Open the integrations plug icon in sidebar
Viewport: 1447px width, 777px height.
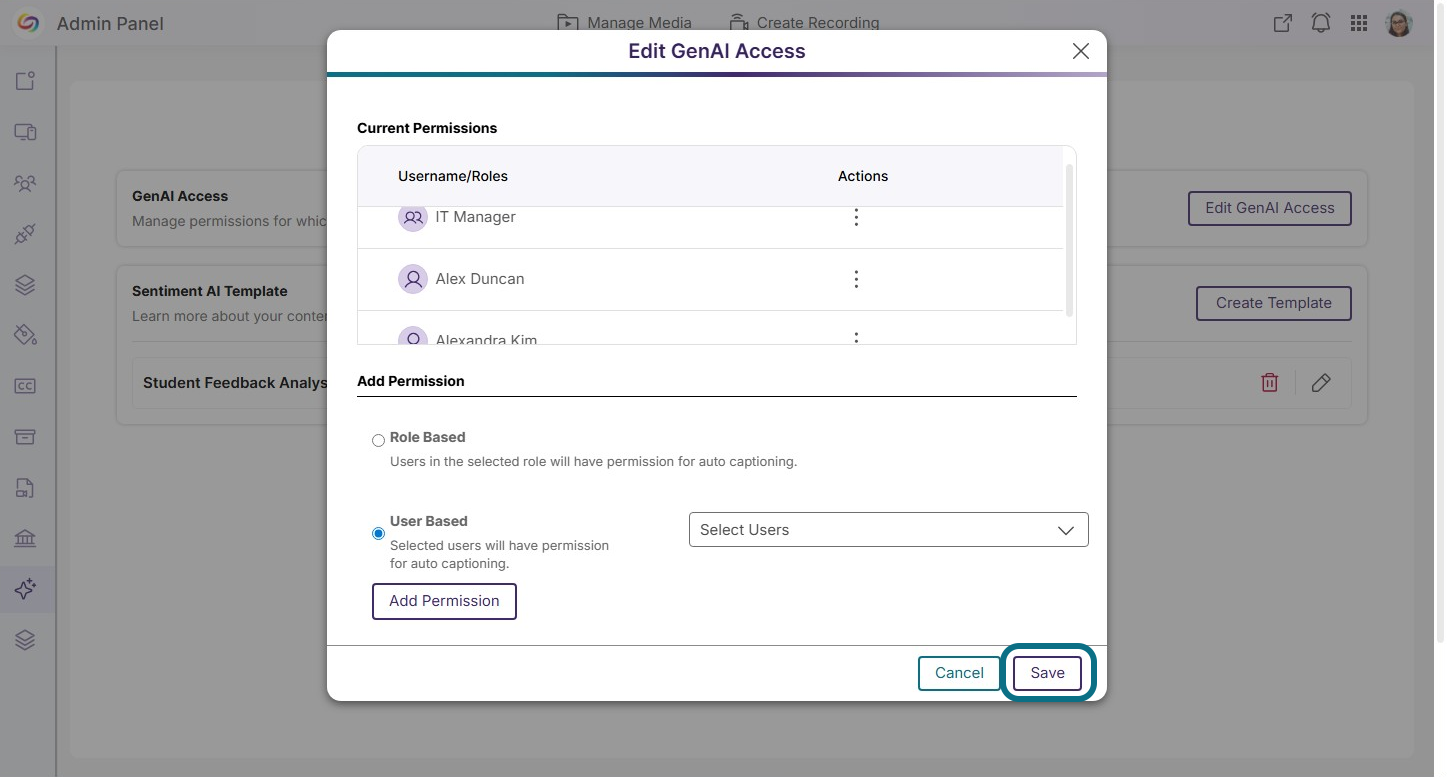click(x=25, y=235)
